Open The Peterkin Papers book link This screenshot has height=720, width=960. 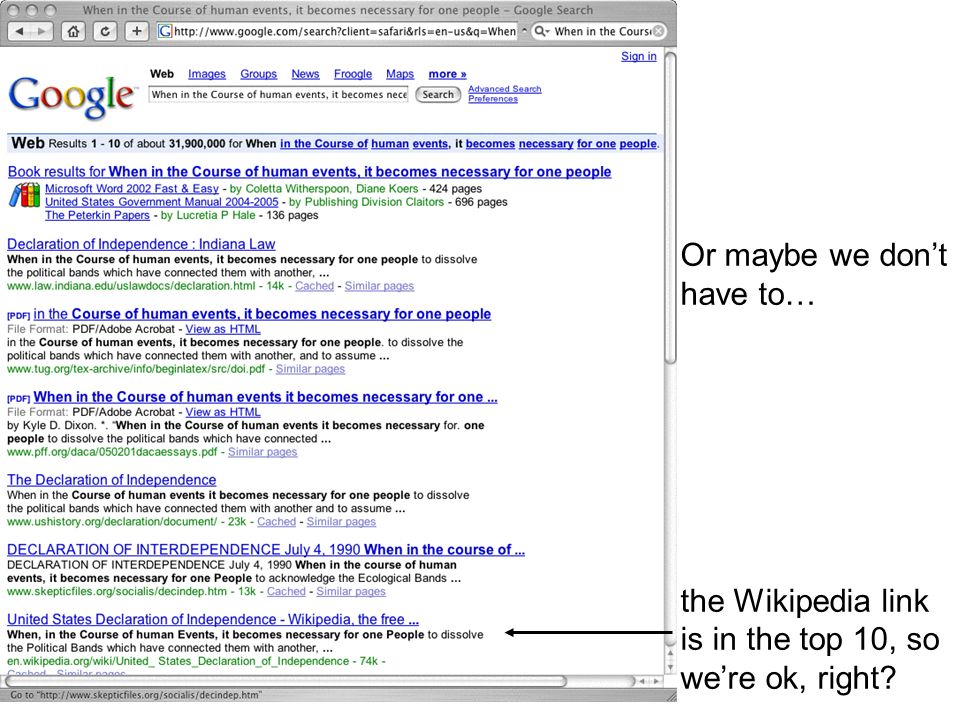coord(97,216)
